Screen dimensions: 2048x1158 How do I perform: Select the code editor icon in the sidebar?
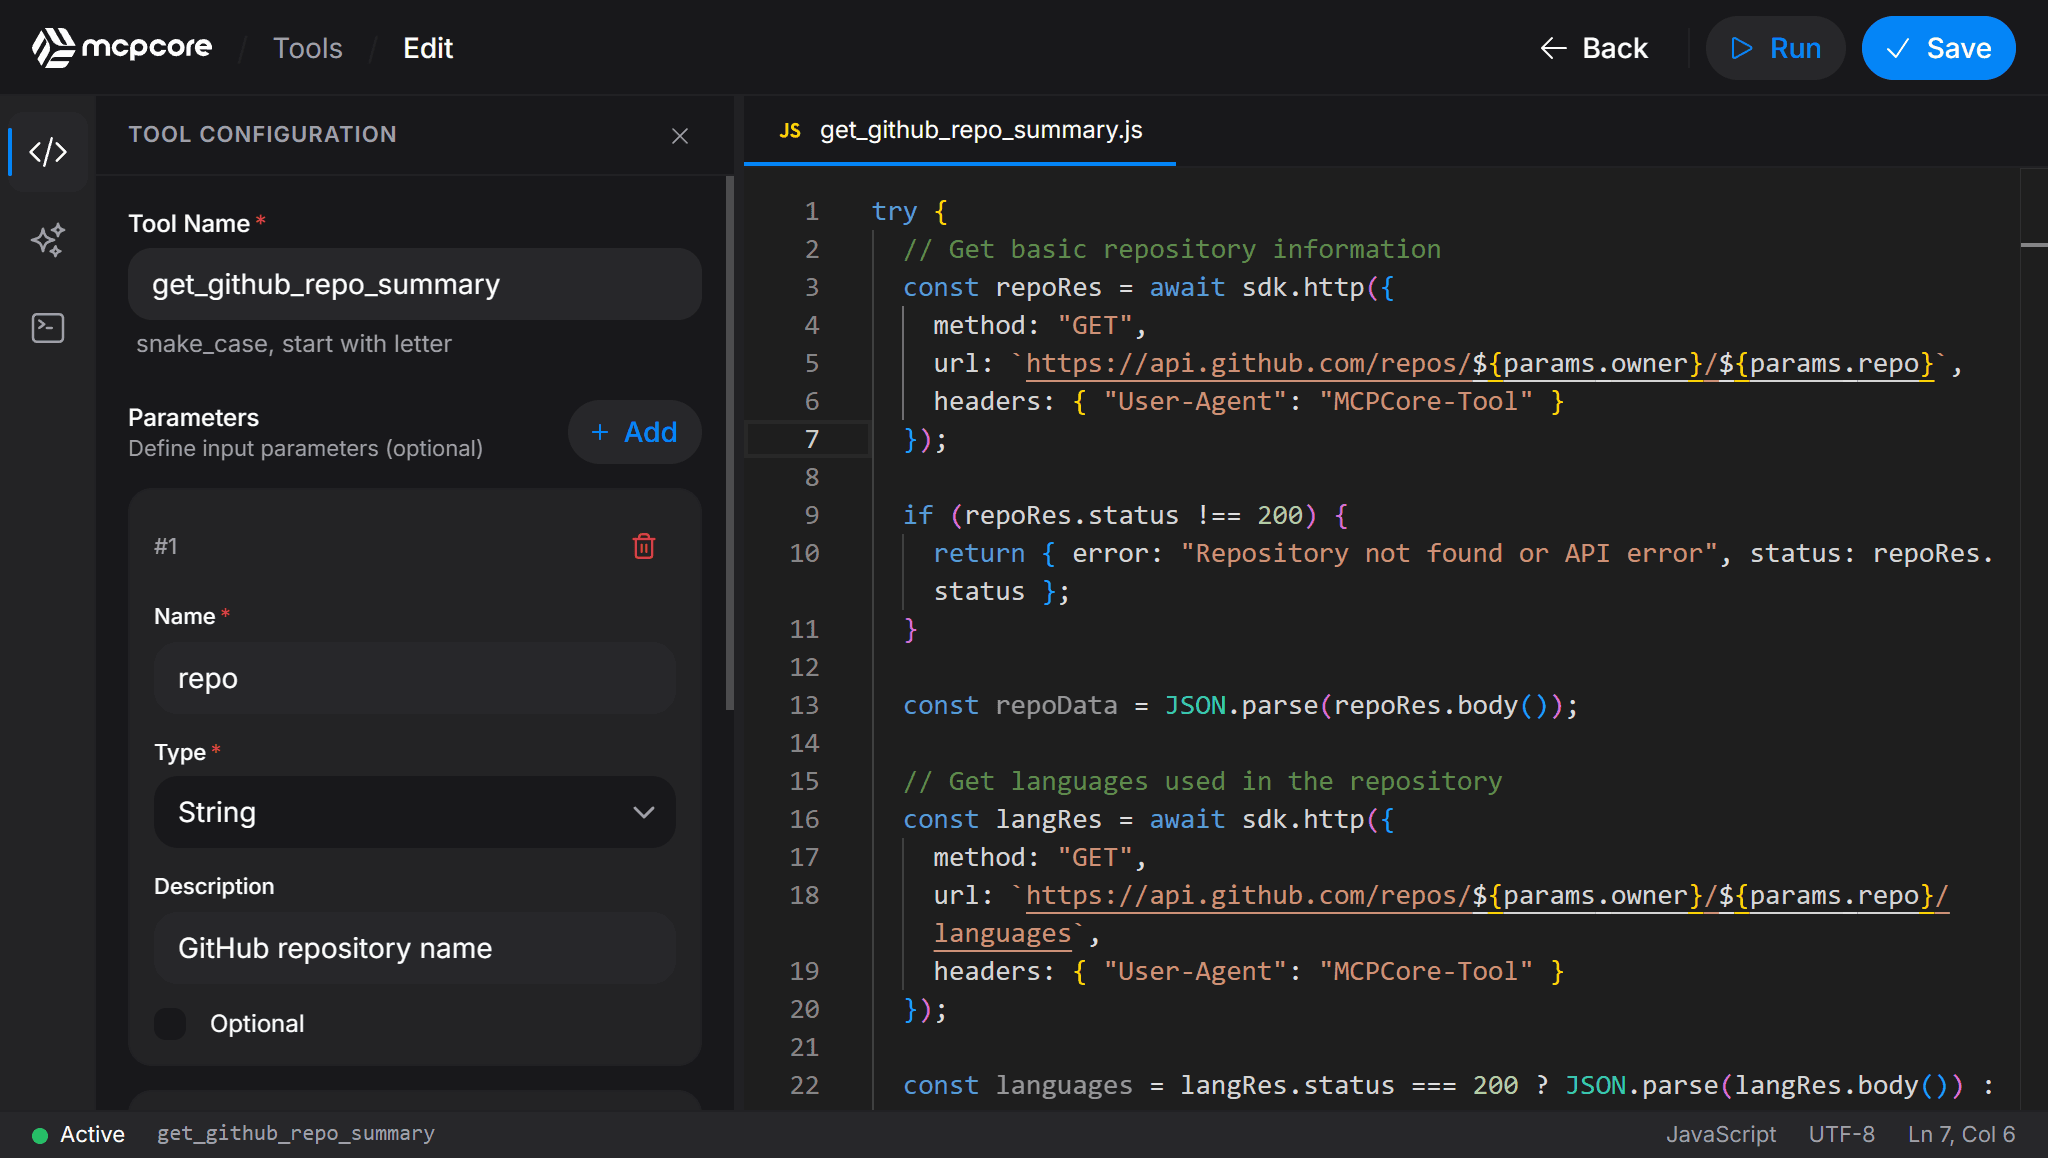47,151
